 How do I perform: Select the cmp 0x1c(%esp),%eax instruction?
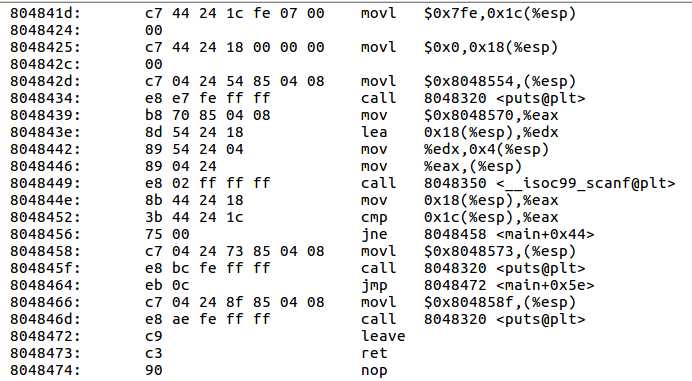point(459,217)
